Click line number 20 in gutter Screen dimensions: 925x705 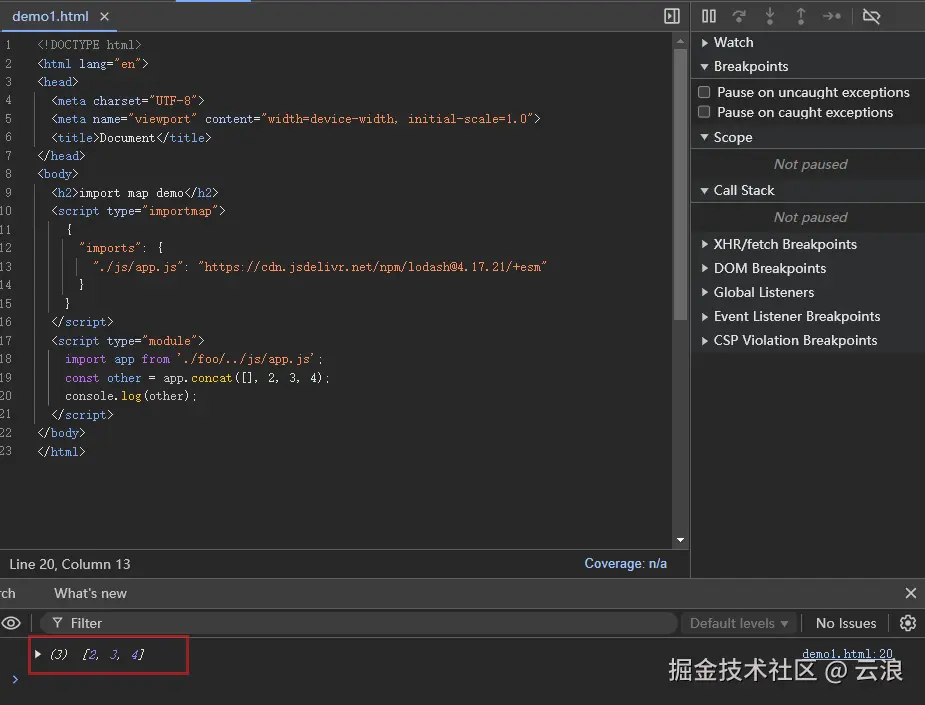coord(6,396)
